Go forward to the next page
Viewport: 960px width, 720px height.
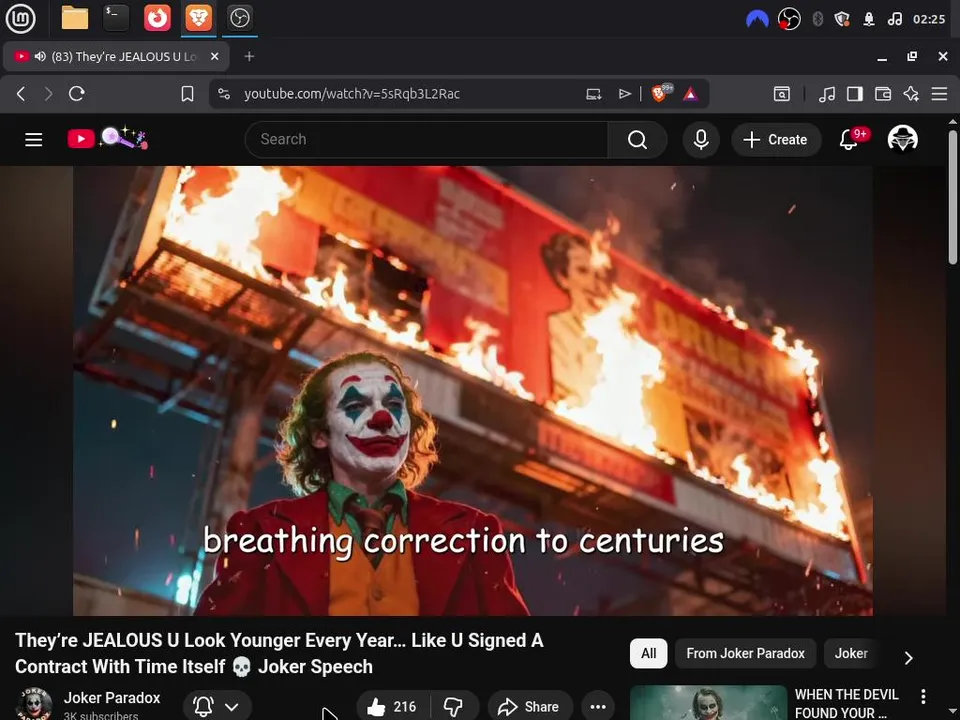click(48, 94)
